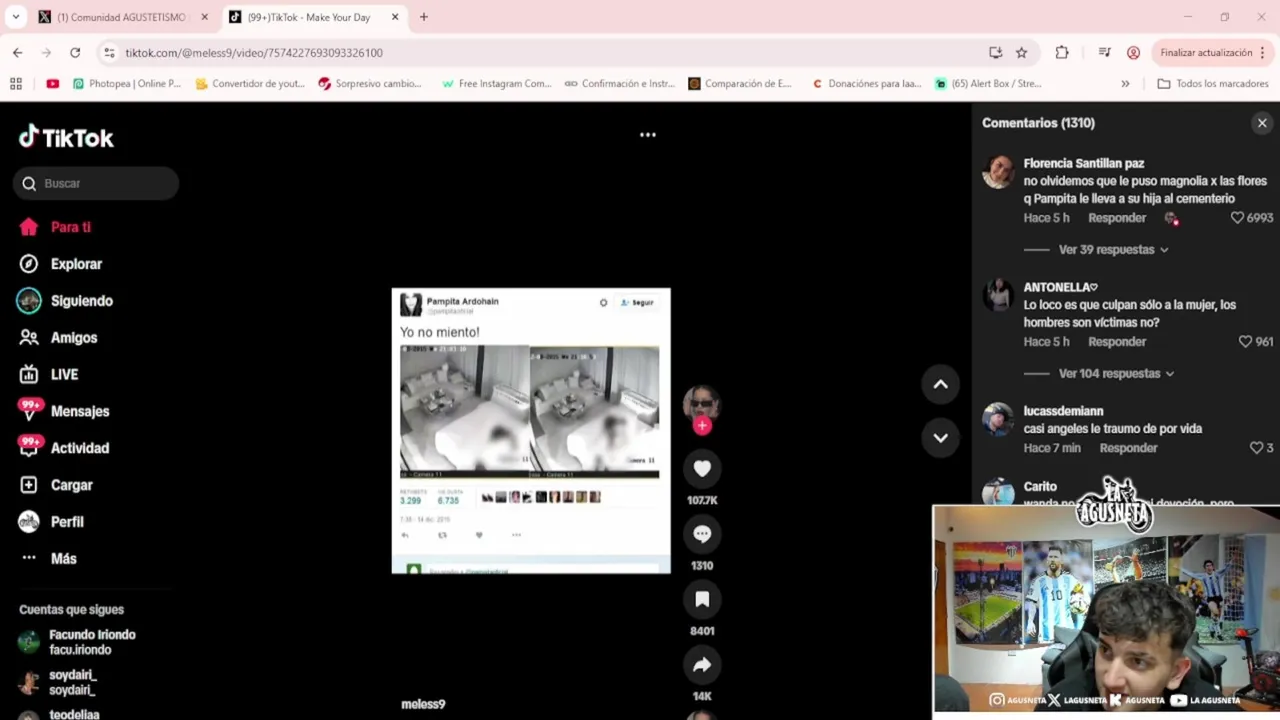Image resolution: width=1280 pixels, height=720 pixels.
Task: Open the Convertidor de yout... bookmark
Action: pos(250,84)
